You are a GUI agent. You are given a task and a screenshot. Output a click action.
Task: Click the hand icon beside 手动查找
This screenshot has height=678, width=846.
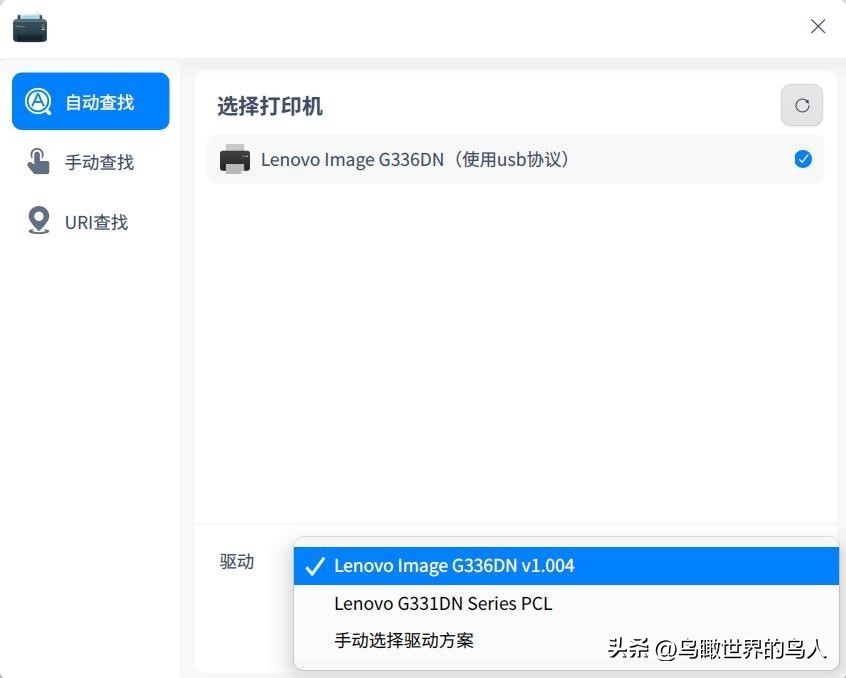tap(38, 161)
